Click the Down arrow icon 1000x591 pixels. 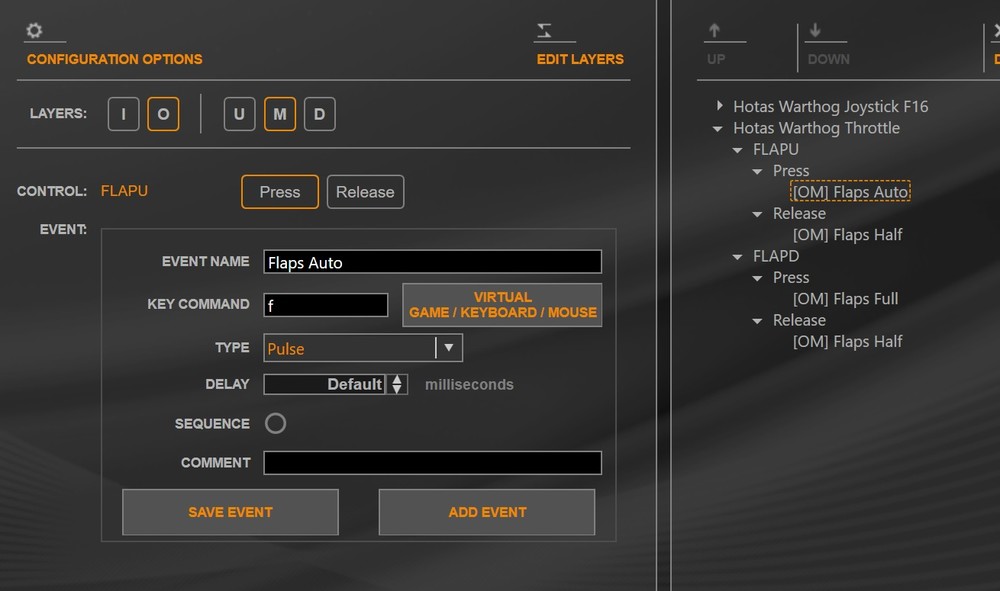pyautogui.click(x=815, y=30)
